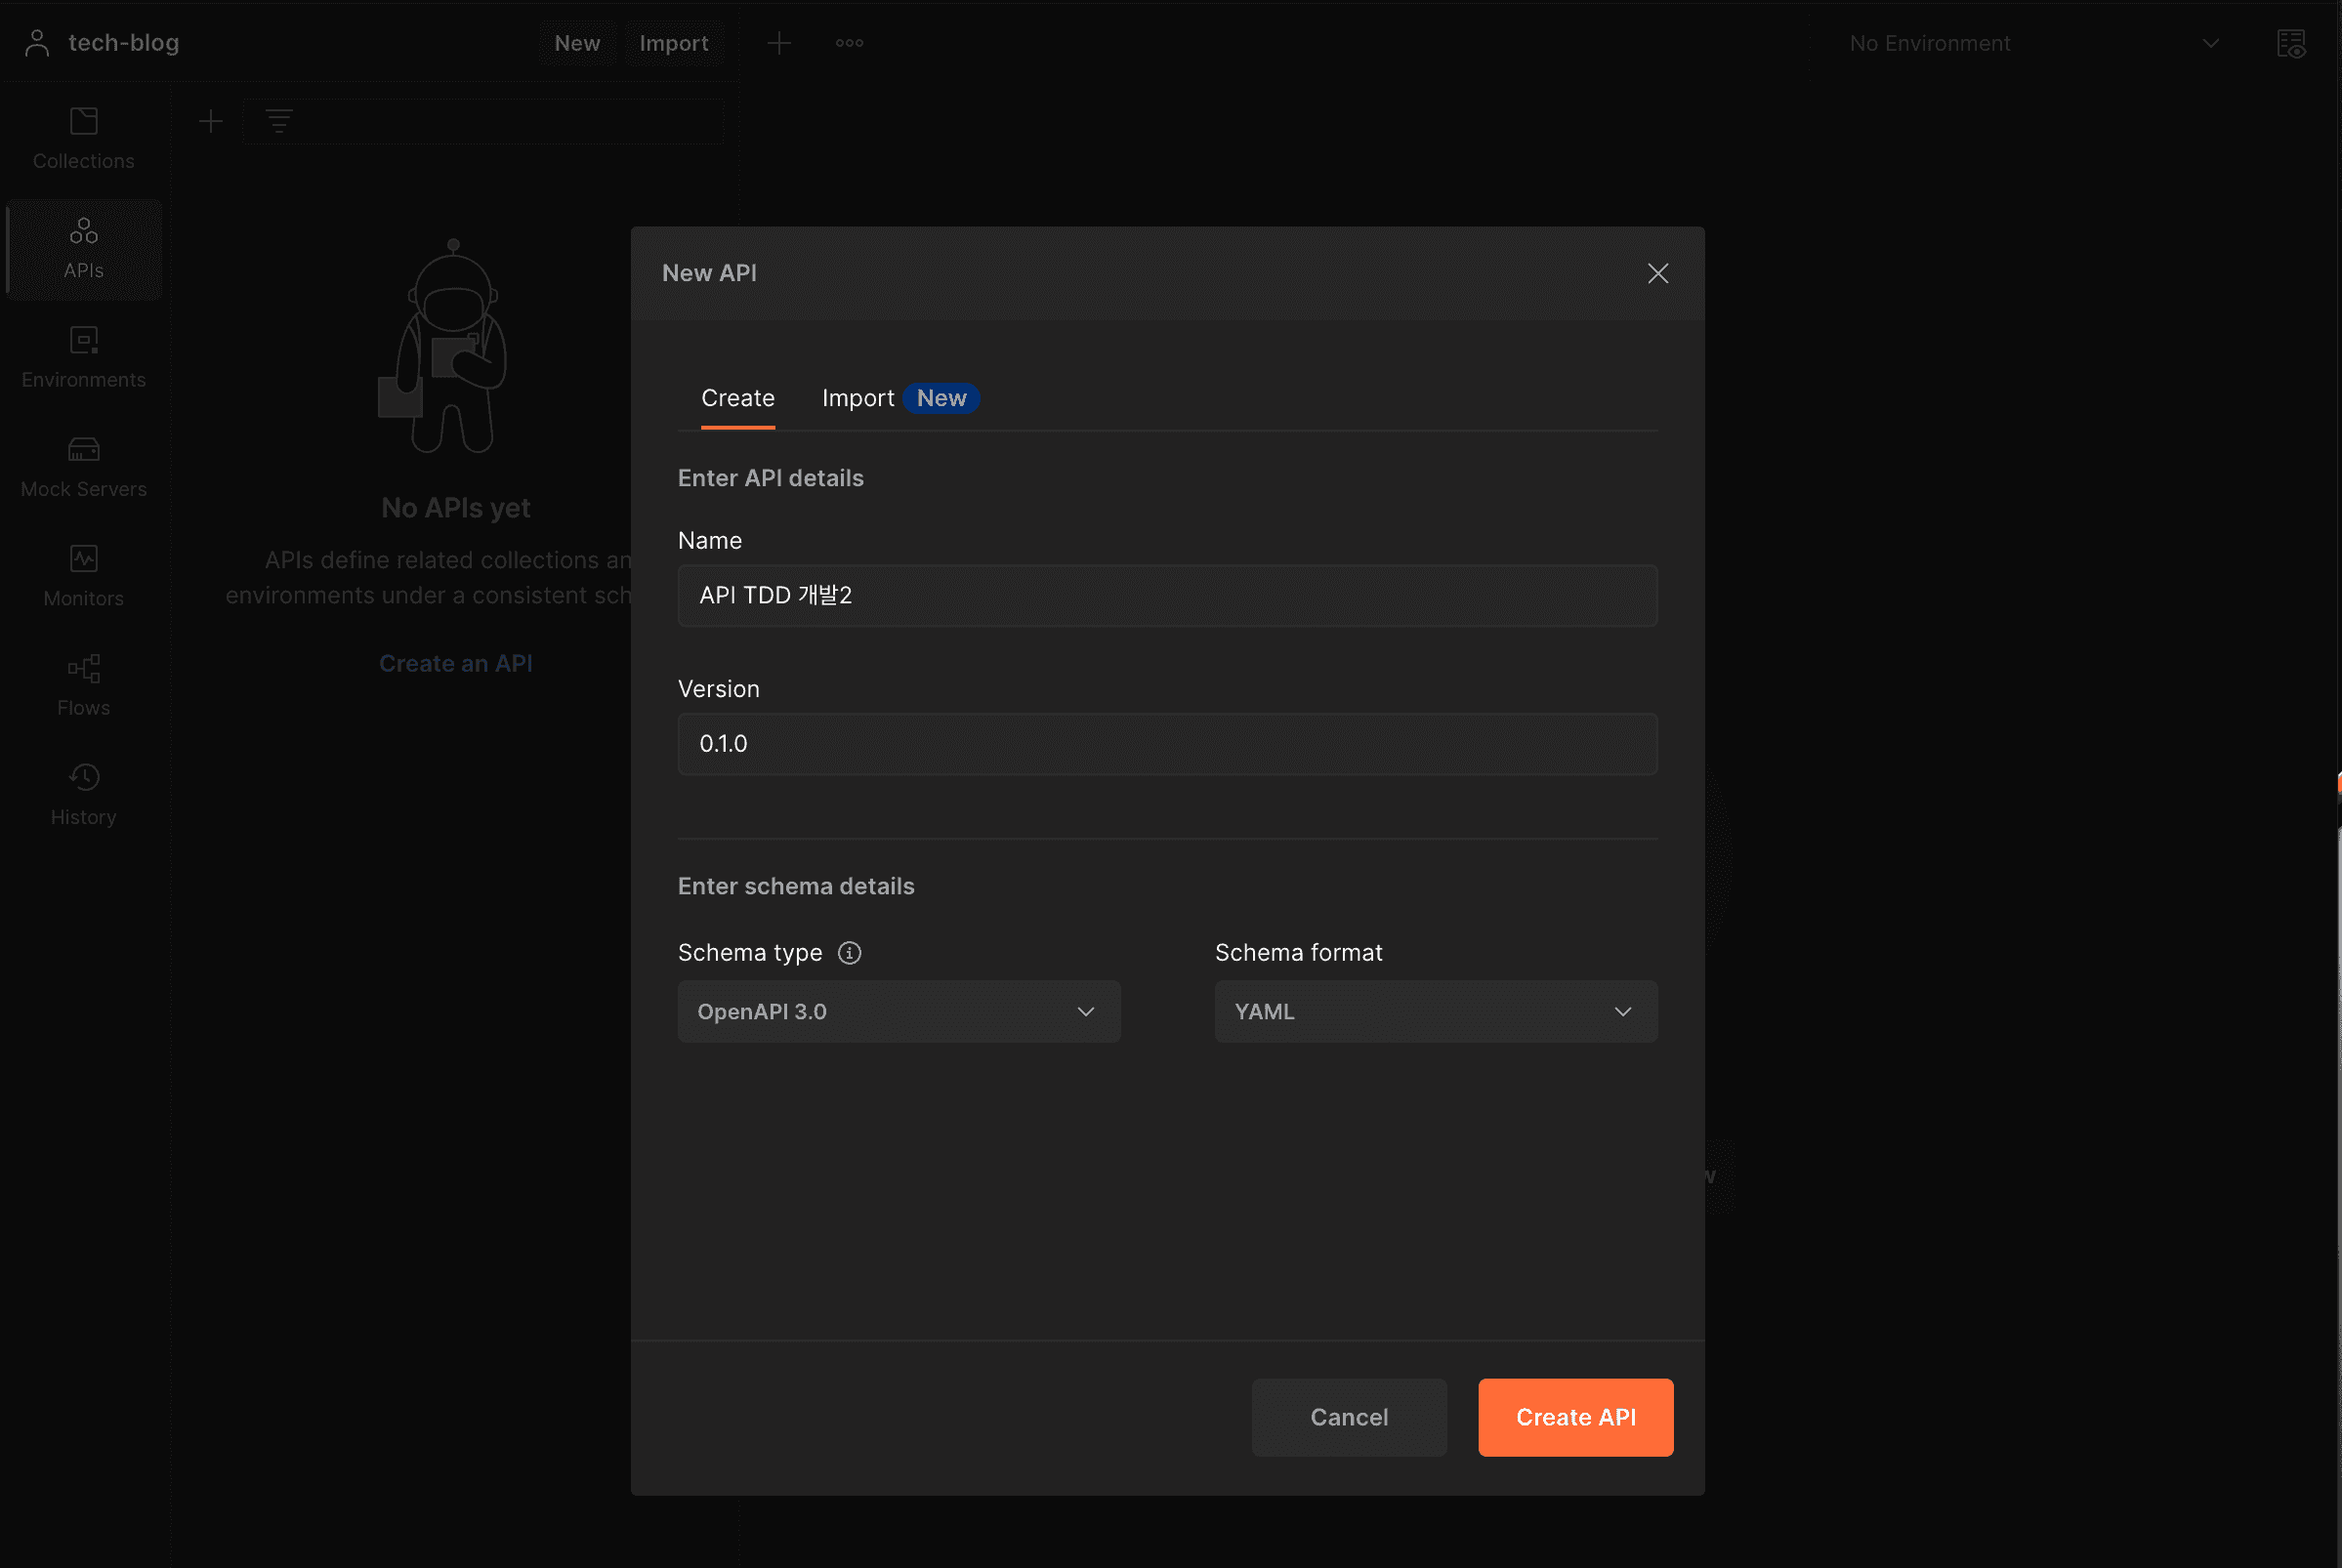The image size is (2342, 1568).
Task: Click the Schema type info icon
Action: [849, 953]
